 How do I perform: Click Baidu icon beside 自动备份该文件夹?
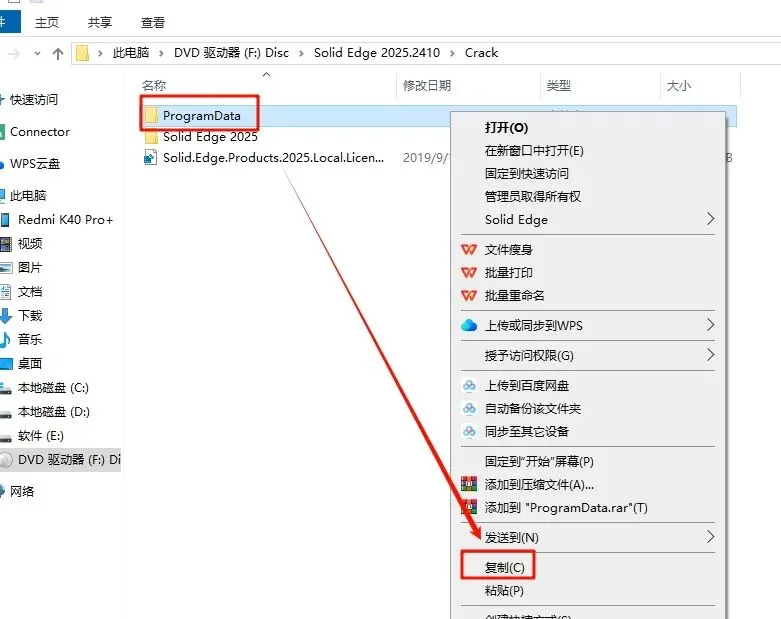click(x=469, y=408)
